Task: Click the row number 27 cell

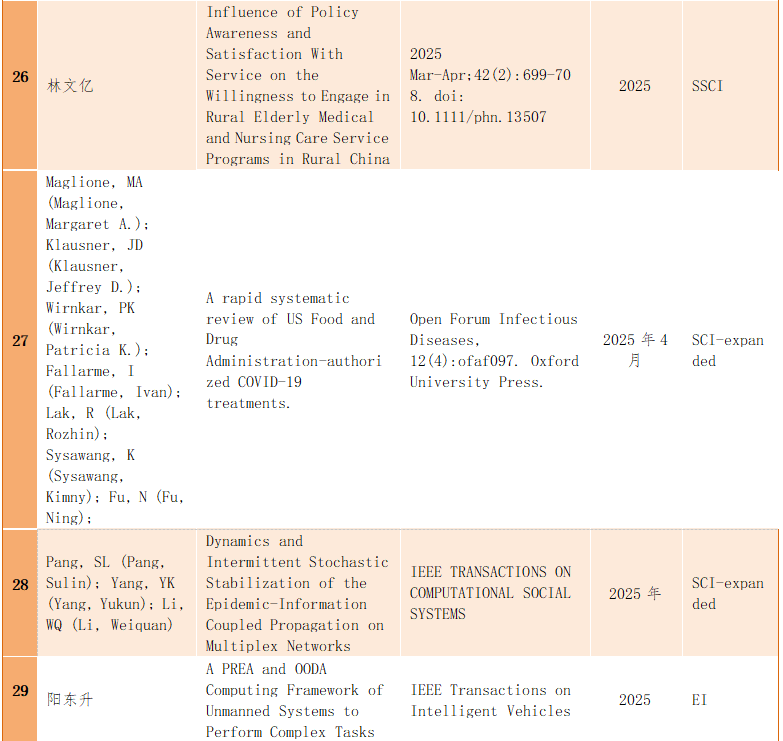Action: [x=20, y=341]
